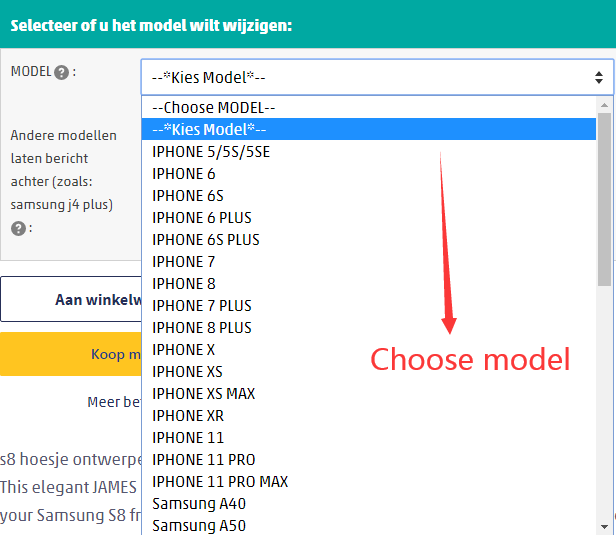This screenshot has width=616, height=535.
Task: Choose IPHONE 6S option
Action: (x=368, y=196)
